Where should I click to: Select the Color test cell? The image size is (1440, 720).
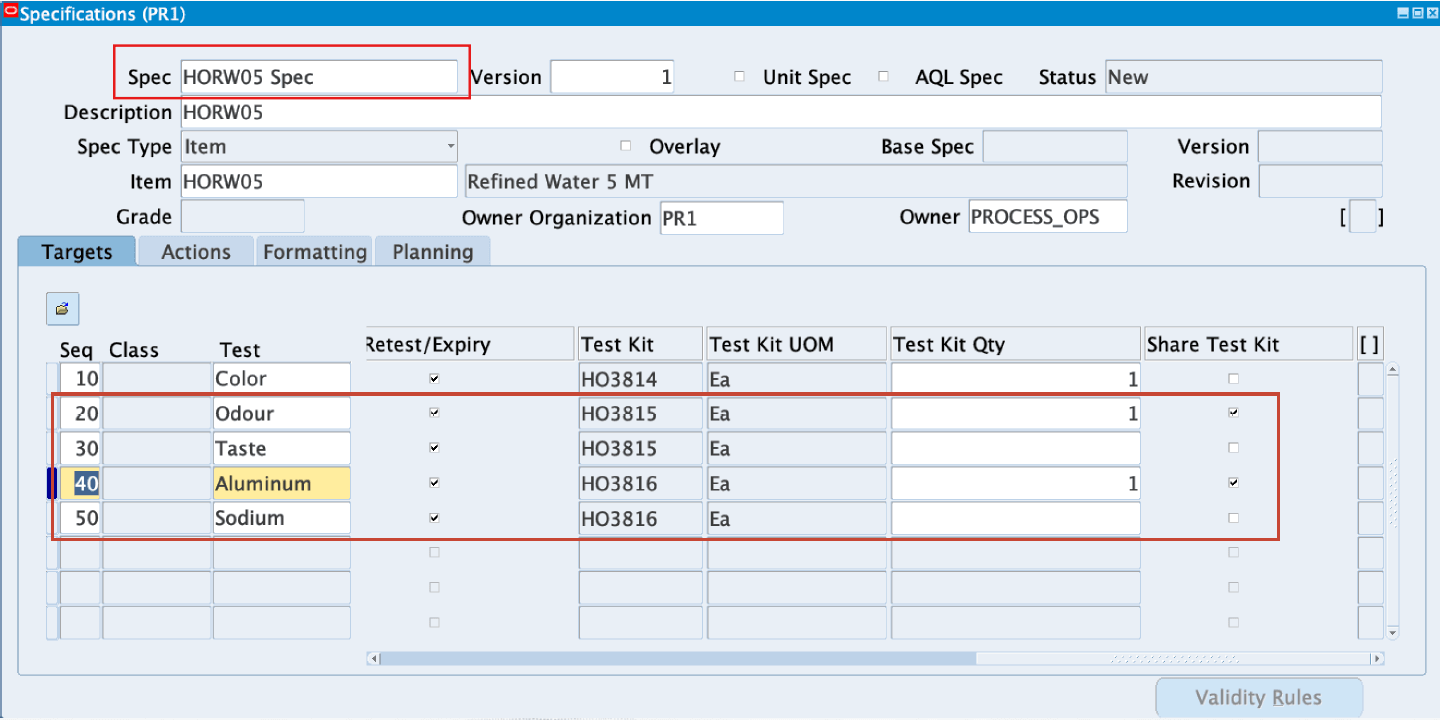pyautogui.click(x=281, y=379)
